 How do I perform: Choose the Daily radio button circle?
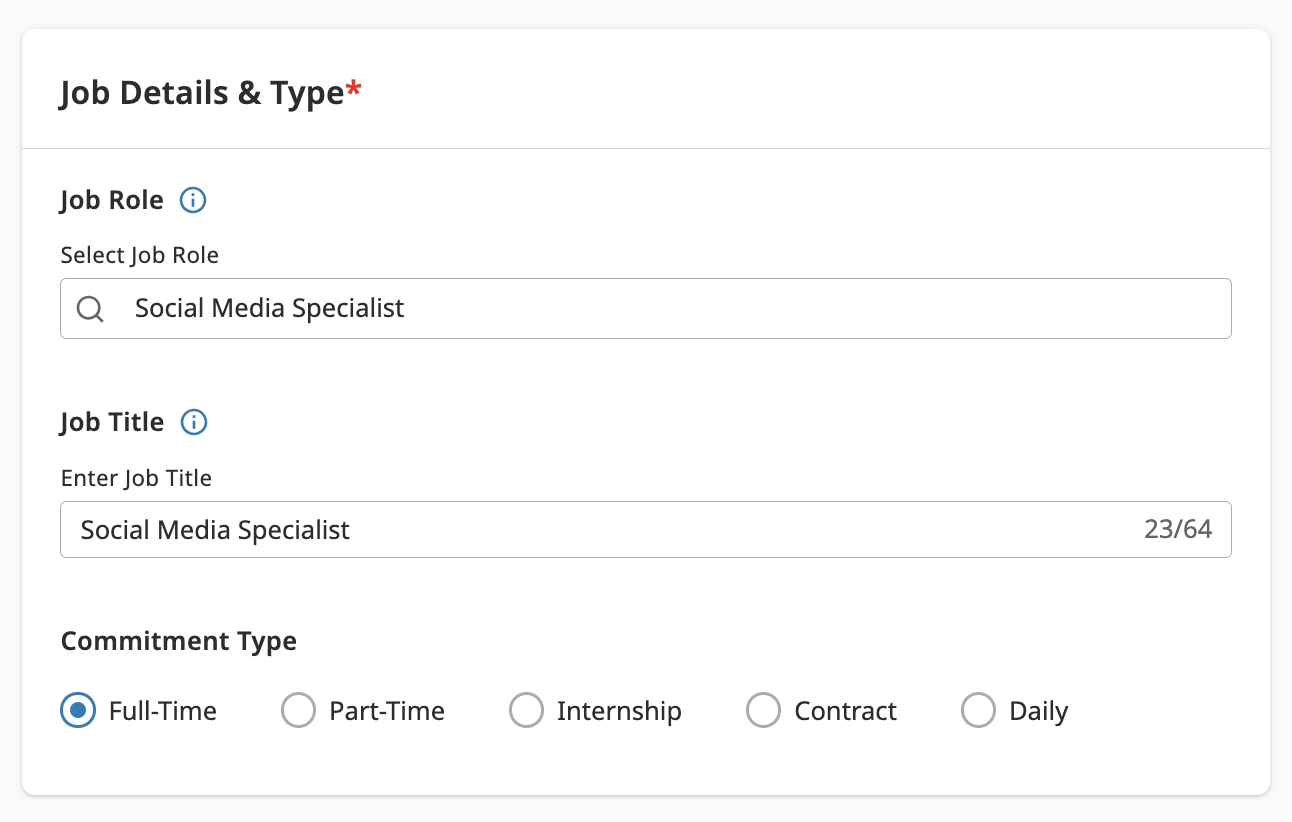point(978,711)
